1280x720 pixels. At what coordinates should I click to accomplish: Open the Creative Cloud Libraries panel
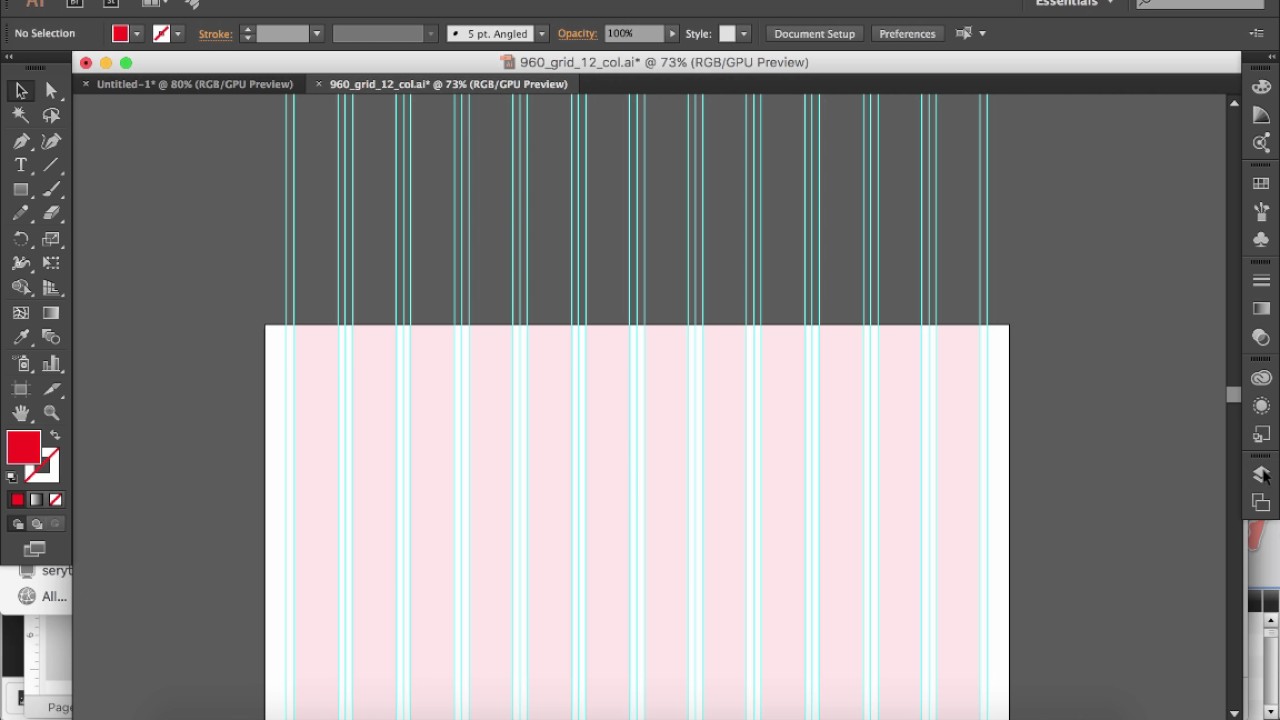[x=1261, y=378]
